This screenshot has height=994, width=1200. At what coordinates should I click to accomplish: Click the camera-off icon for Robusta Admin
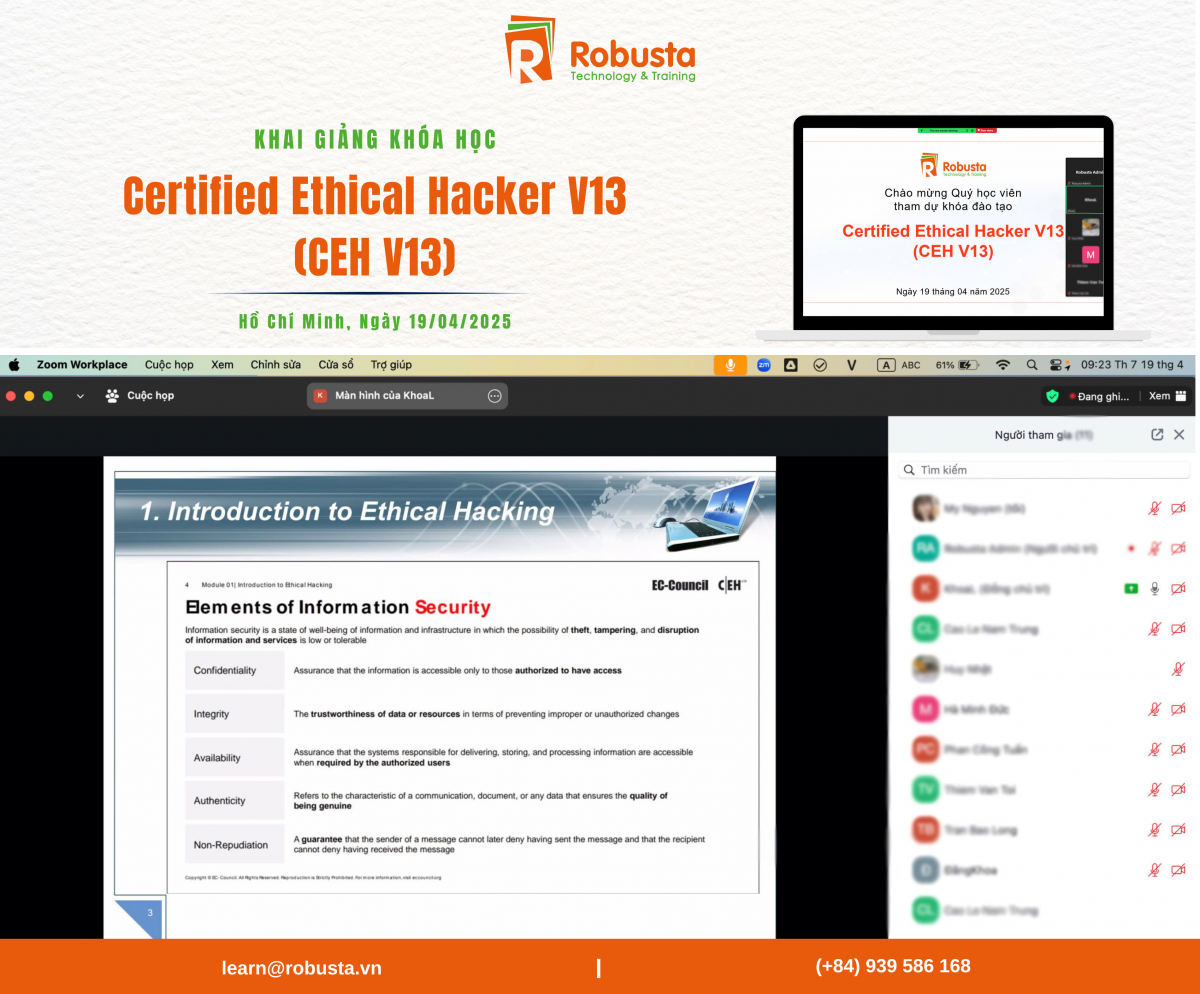(x=1178, y=548)
